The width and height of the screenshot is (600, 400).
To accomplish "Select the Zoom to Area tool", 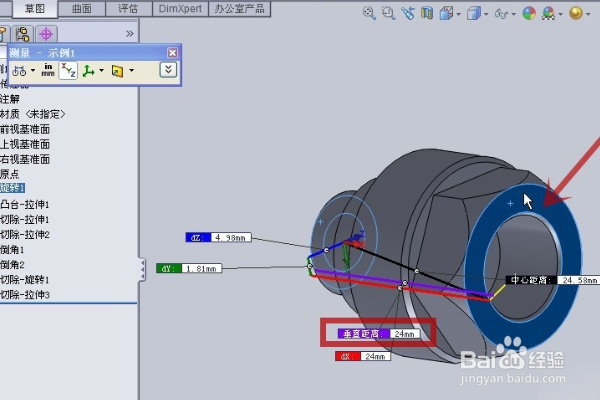I will [388, 13].
